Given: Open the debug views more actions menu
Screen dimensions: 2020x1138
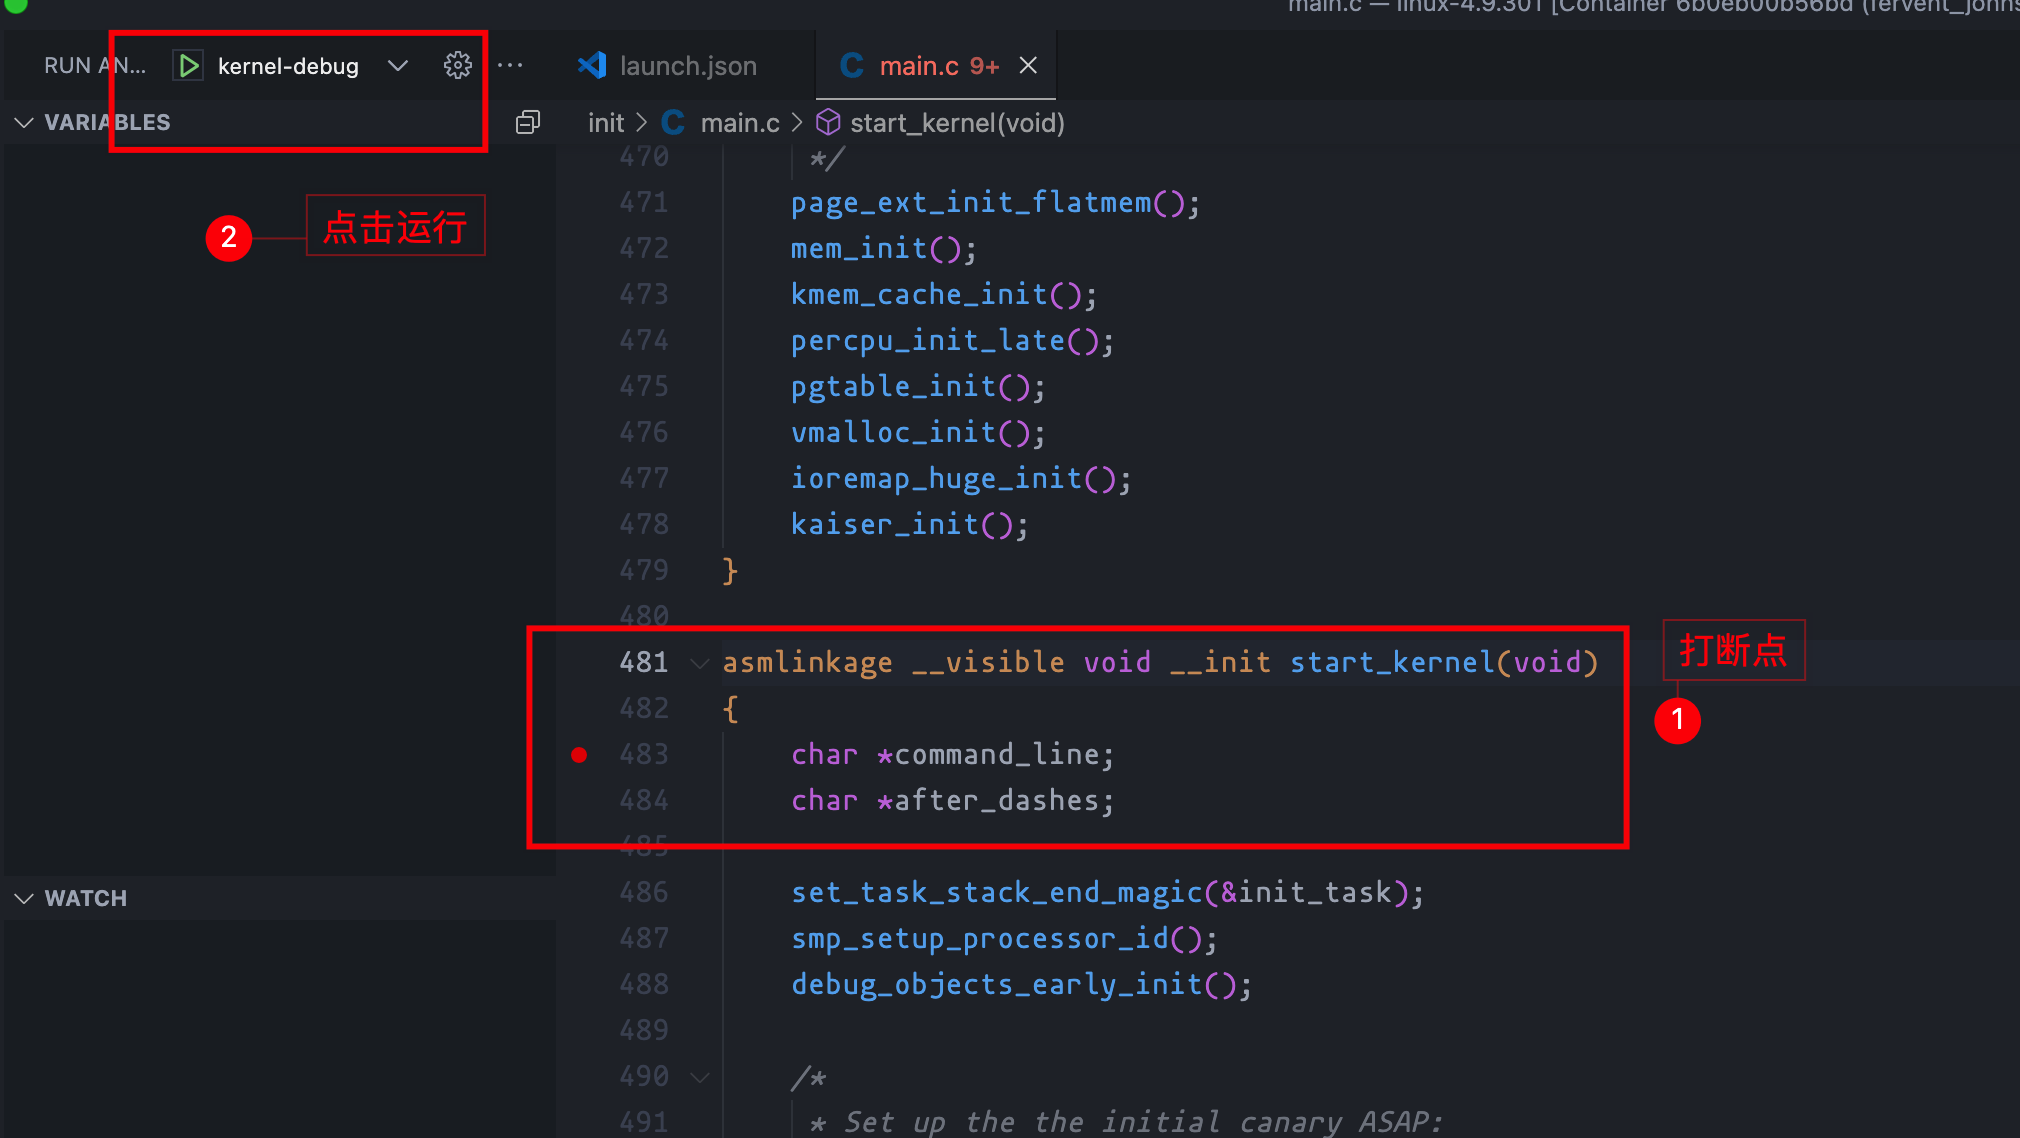Looking at the screenshot, I should (x=510, y=65).
